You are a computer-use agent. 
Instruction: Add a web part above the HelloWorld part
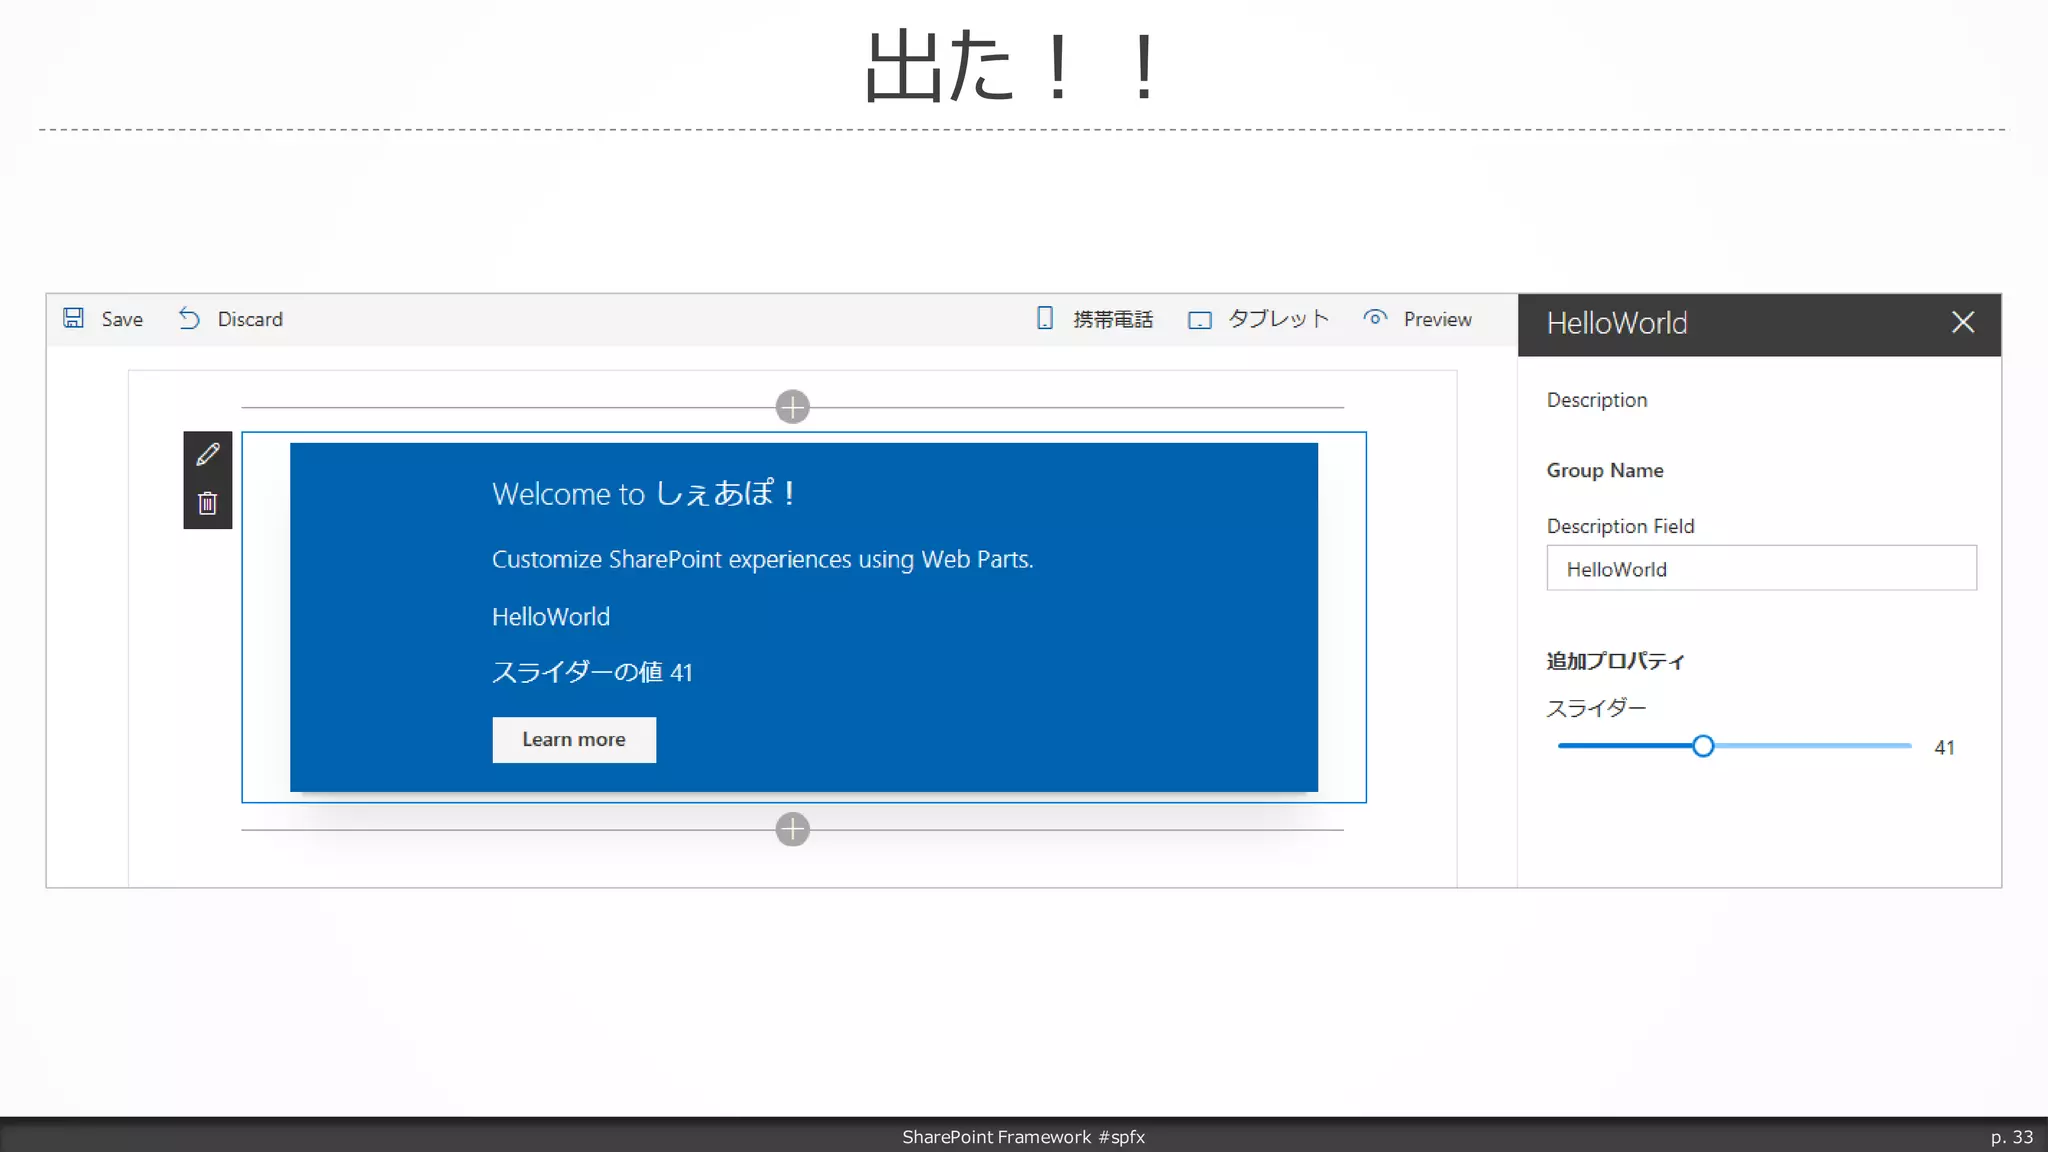pyautogui.click(x=792, y=407)
